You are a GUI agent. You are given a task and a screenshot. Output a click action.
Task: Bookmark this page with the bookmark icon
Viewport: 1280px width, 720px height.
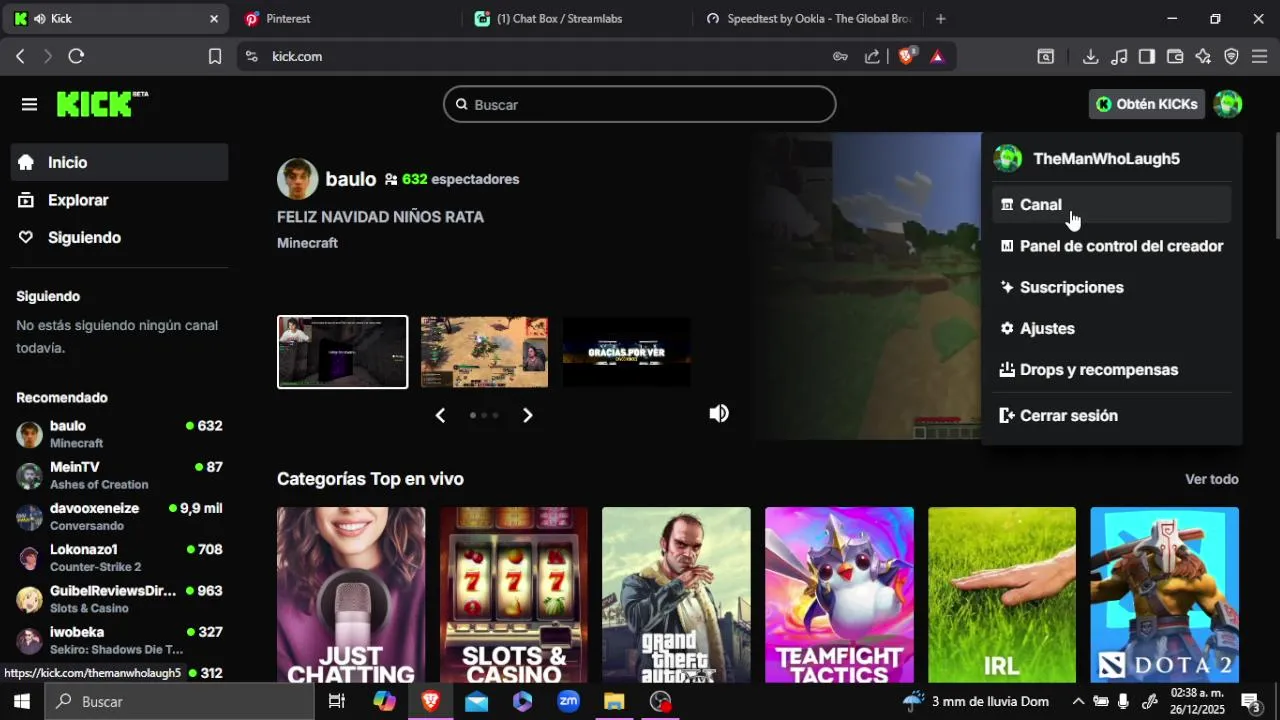coord(214,57)
